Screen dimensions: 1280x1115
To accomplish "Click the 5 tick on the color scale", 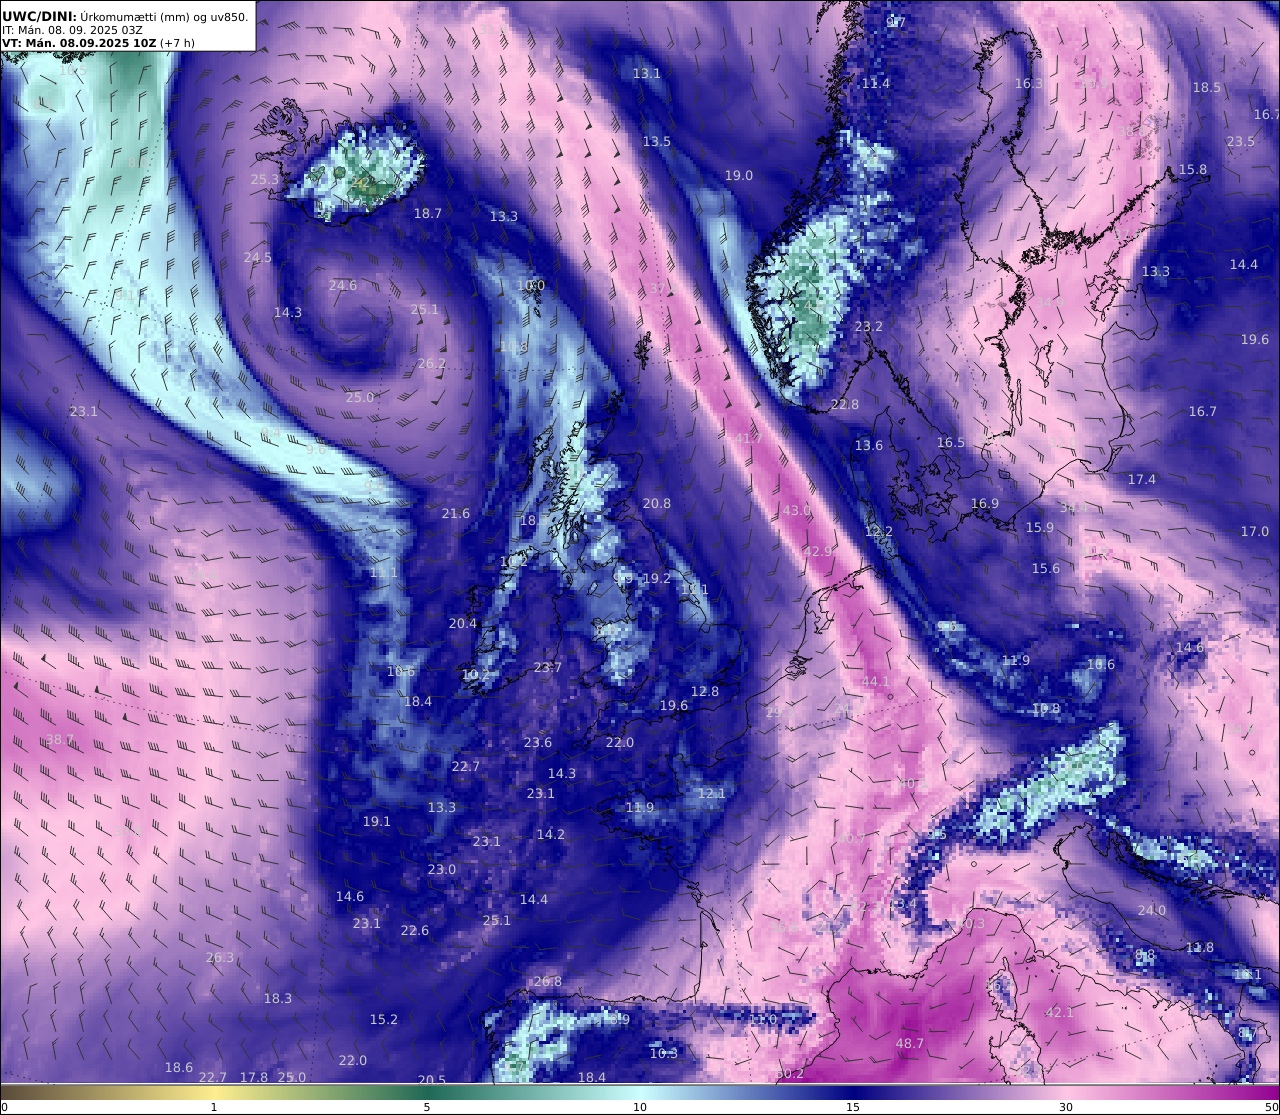I will point(427,1107).
